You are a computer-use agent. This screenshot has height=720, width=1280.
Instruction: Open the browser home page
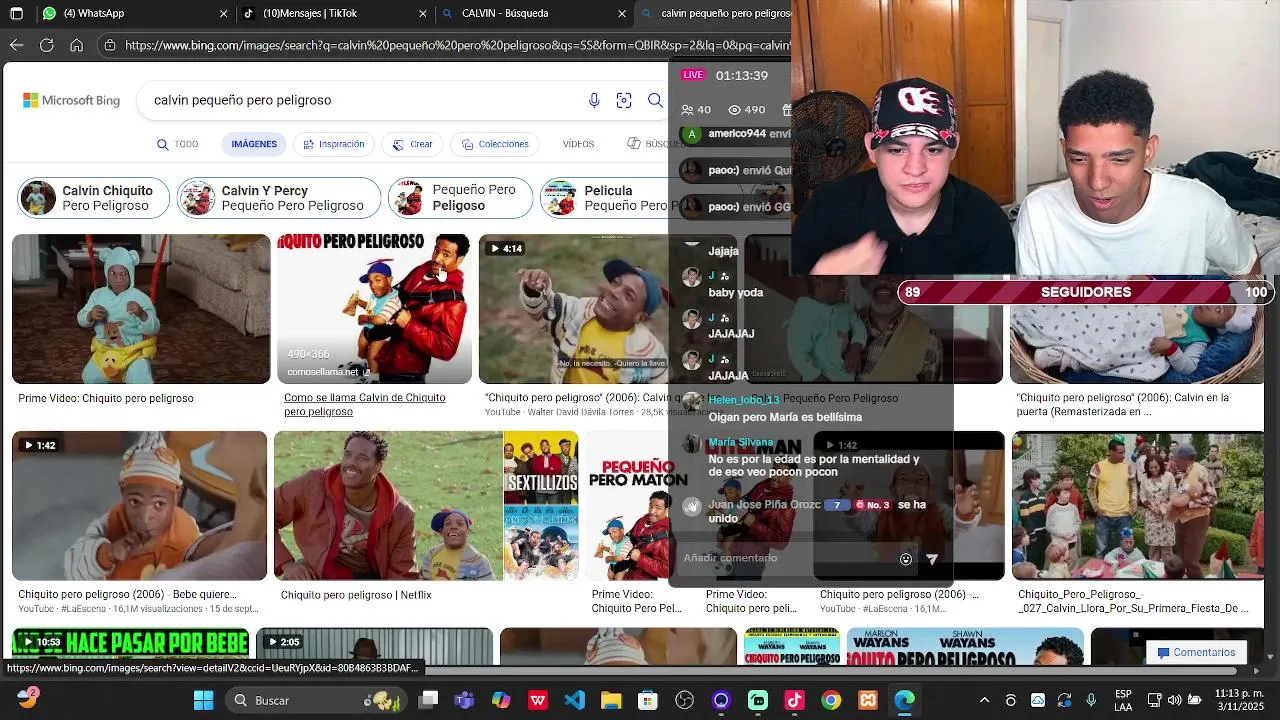tap(76, 45)
